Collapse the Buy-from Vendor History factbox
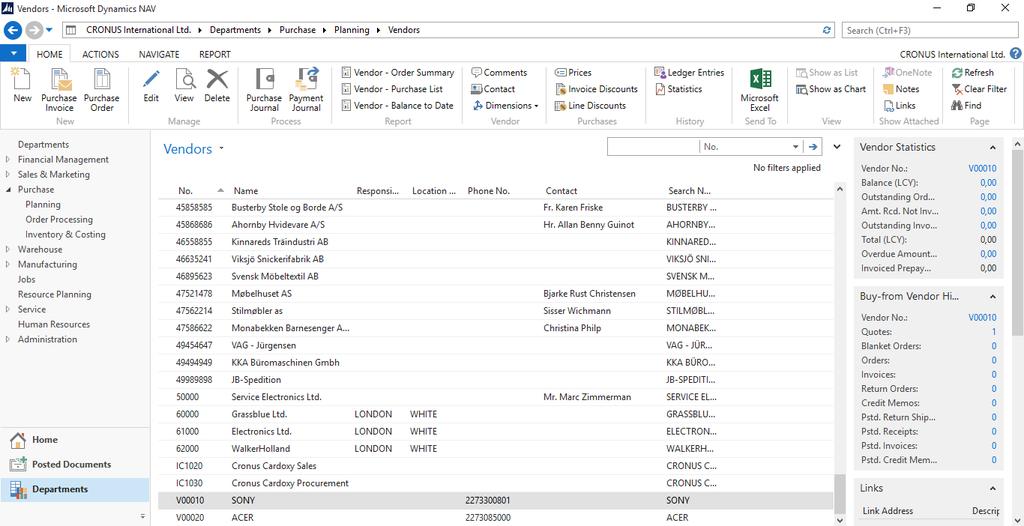 (992, 297)
